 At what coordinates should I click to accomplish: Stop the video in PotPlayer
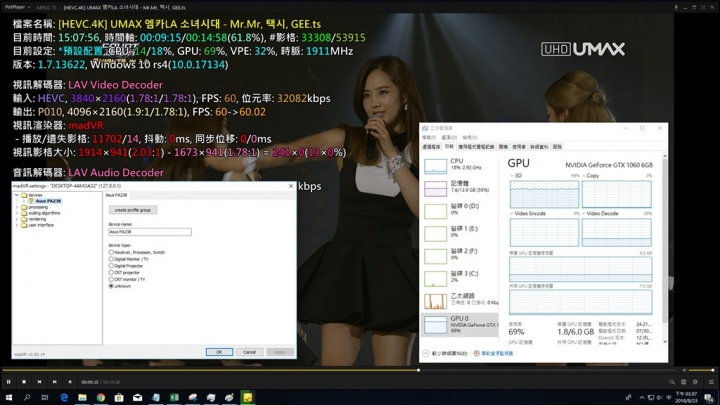24,382
